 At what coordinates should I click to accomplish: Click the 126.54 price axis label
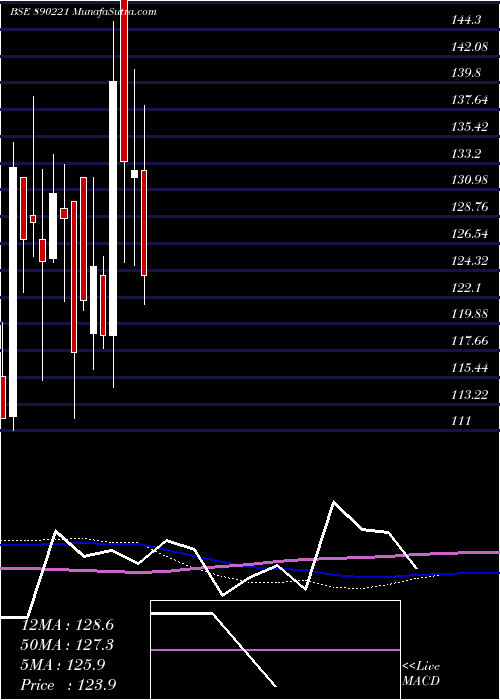tap(470, 233)
